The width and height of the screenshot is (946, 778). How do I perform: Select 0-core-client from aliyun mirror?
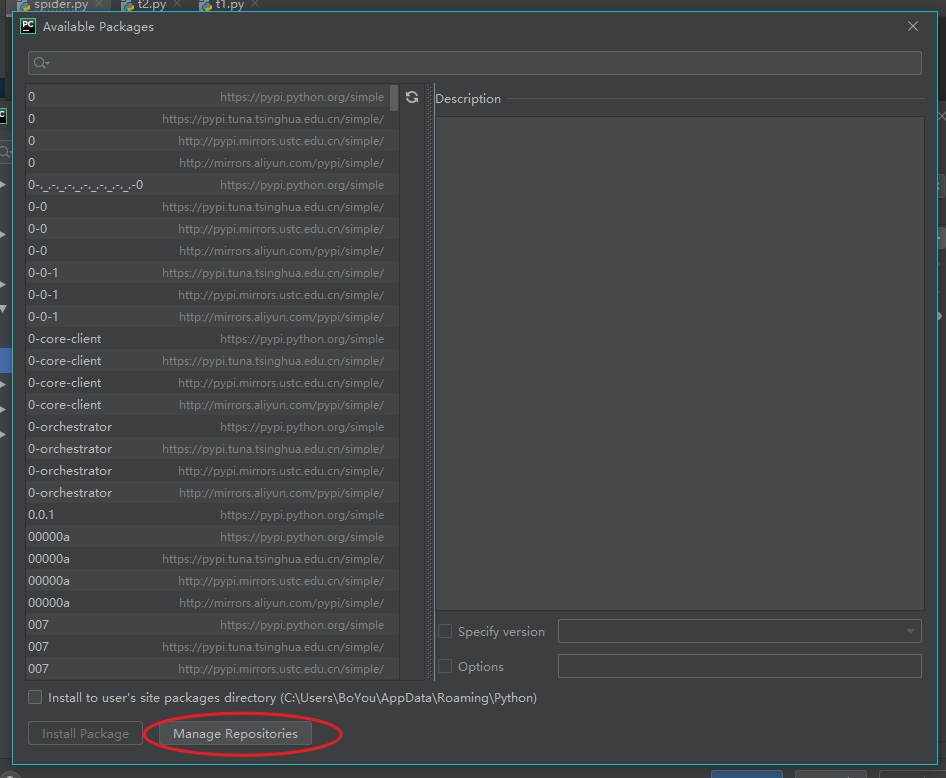(212, 405)
